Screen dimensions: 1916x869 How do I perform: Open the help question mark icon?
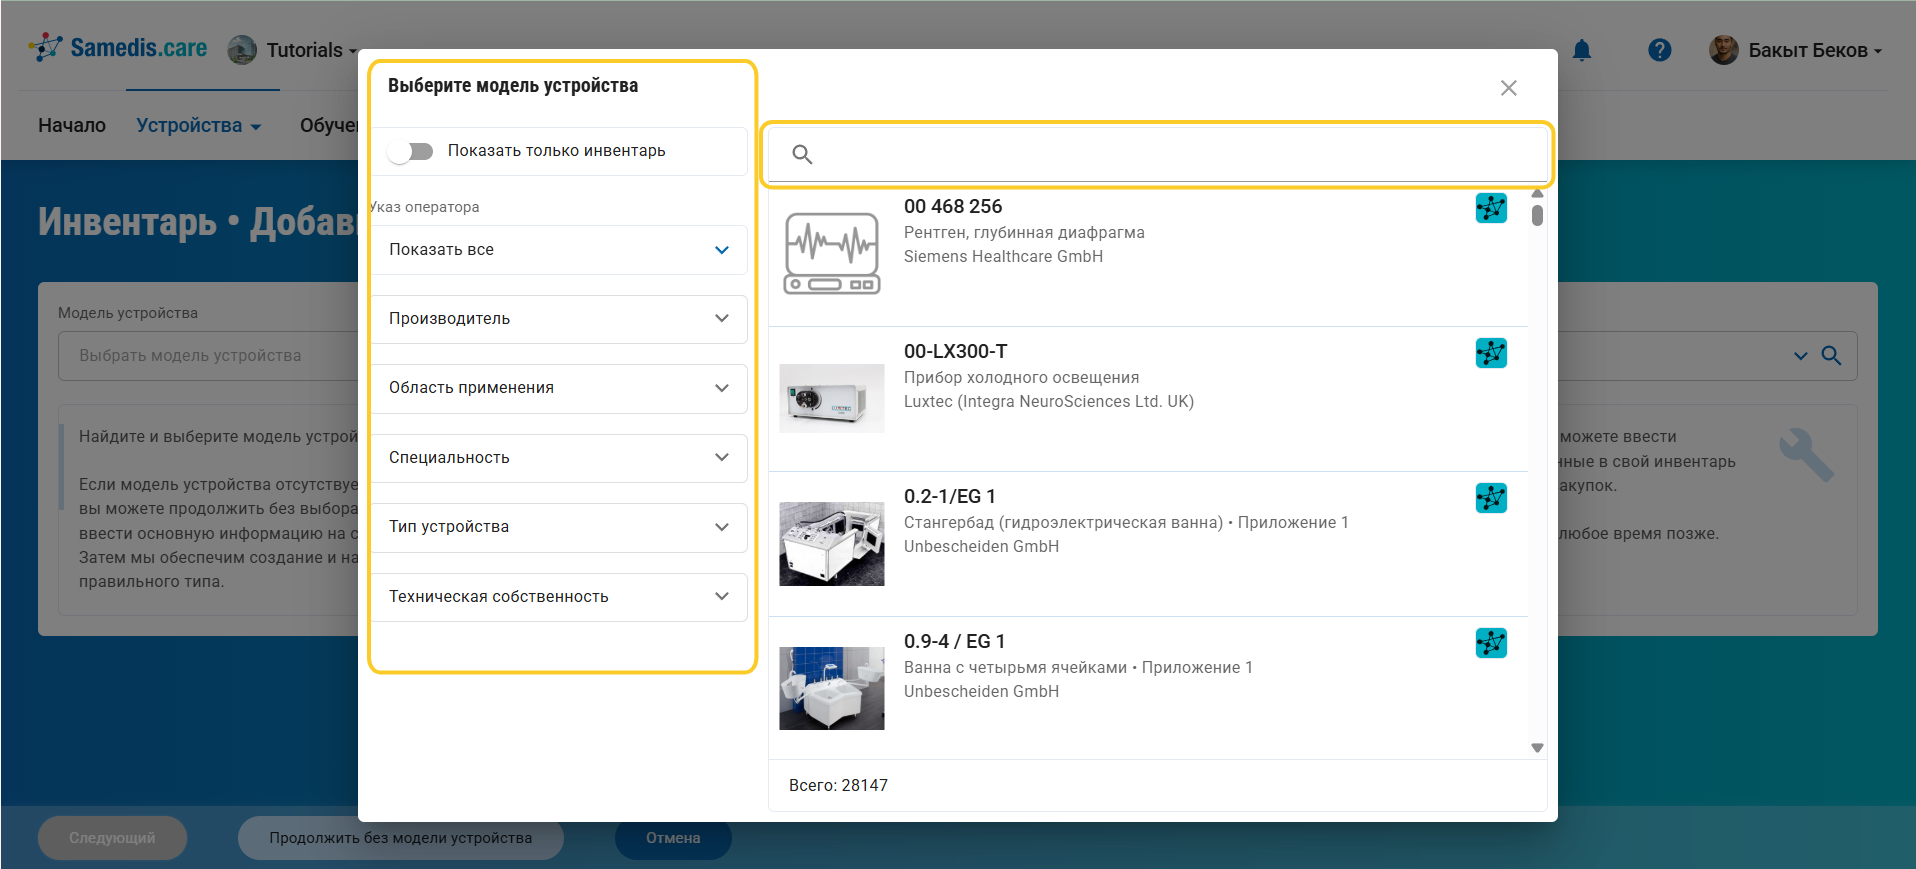pos(1659,50)
